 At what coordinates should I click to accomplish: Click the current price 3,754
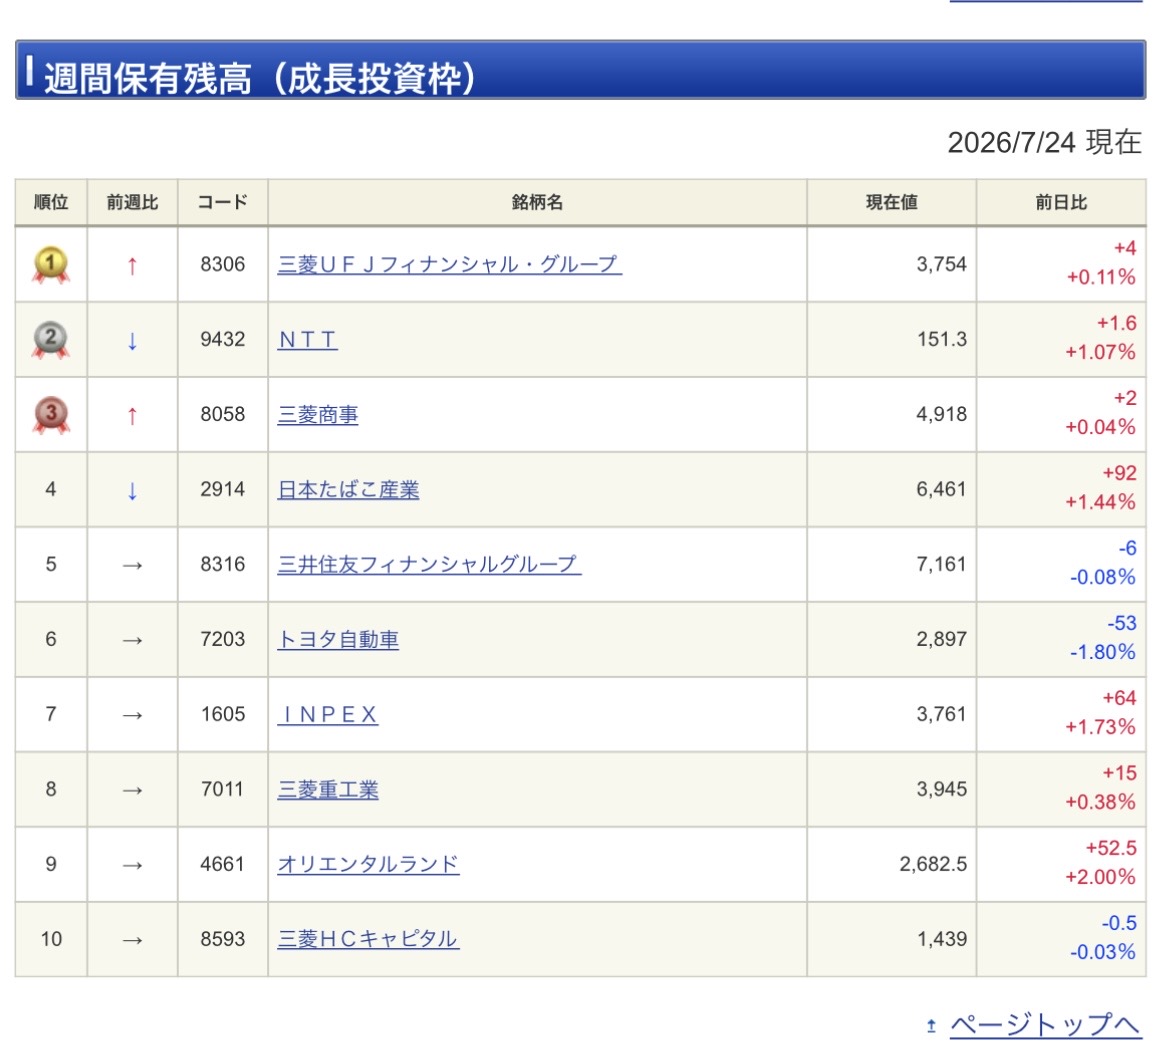pos(942,264)
